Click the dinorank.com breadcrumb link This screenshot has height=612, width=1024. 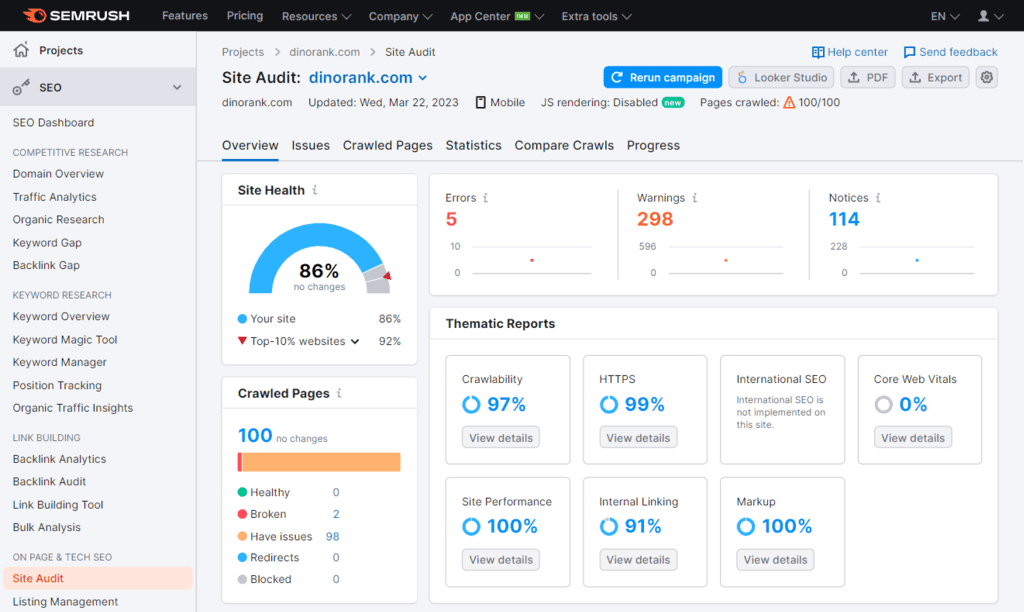(325, 52)
